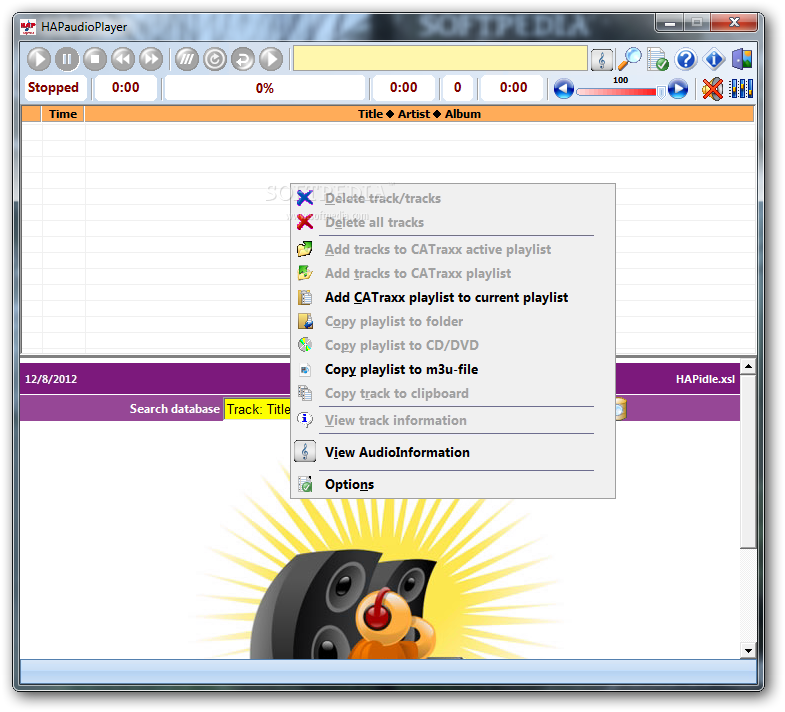Click the Fast Forward button
The width and height of the screenshot is (785, 712).
click(151, 60)
